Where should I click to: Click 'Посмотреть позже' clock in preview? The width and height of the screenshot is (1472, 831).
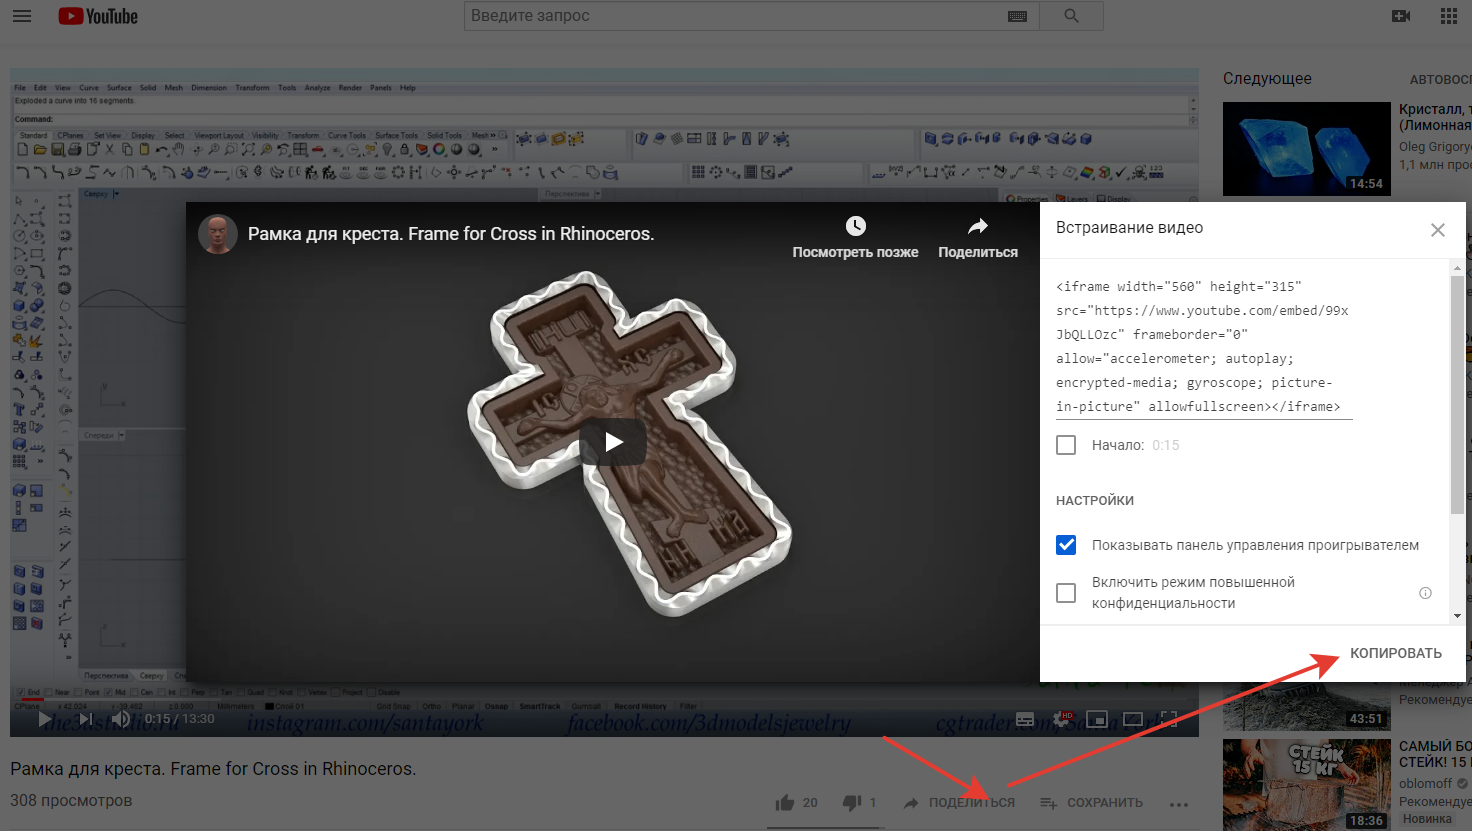click(855, 238)
